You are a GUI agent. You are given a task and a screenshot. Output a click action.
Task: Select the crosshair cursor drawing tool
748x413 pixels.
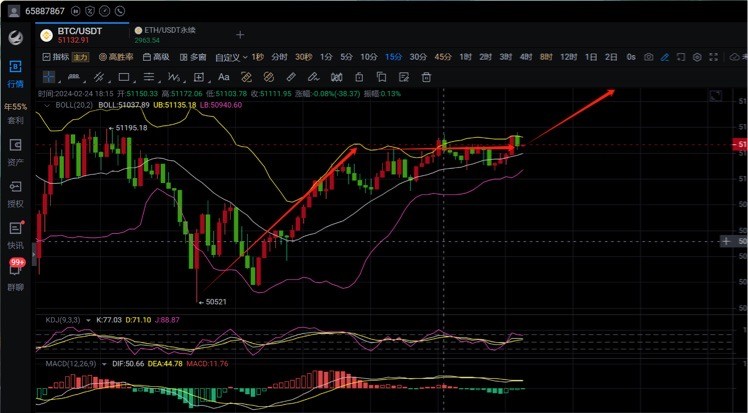49,77
